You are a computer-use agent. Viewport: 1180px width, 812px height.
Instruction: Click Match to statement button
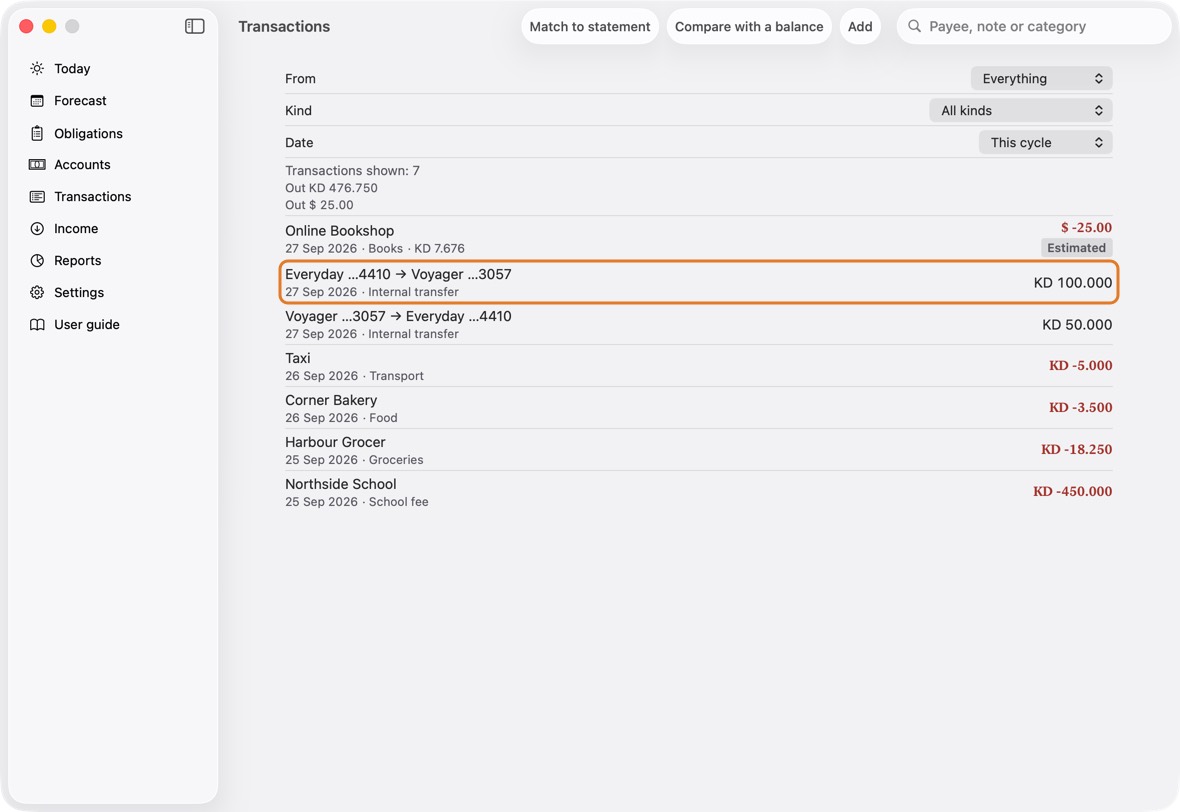(x=590, y=26)
